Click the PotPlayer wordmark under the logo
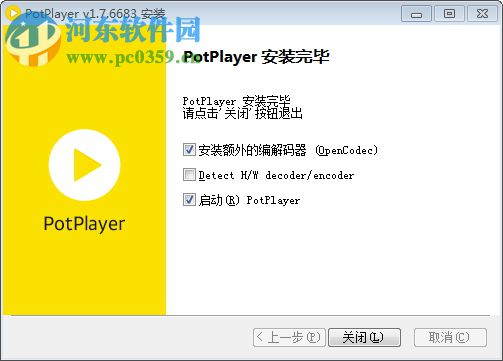The image size is (503, 361). (x=84, y=224)
